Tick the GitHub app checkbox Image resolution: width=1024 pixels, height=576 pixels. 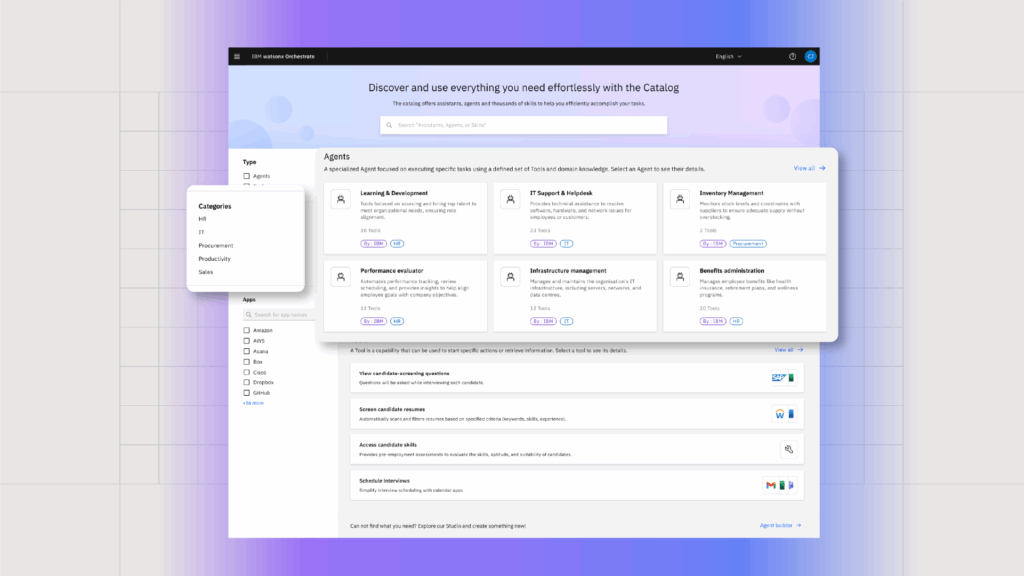pos(247,393)
